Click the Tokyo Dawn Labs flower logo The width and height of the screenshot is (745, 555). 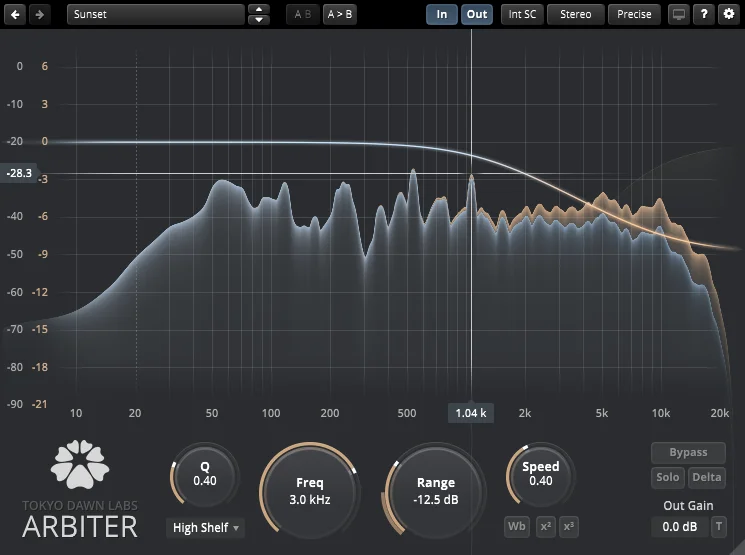pos(80,465)
